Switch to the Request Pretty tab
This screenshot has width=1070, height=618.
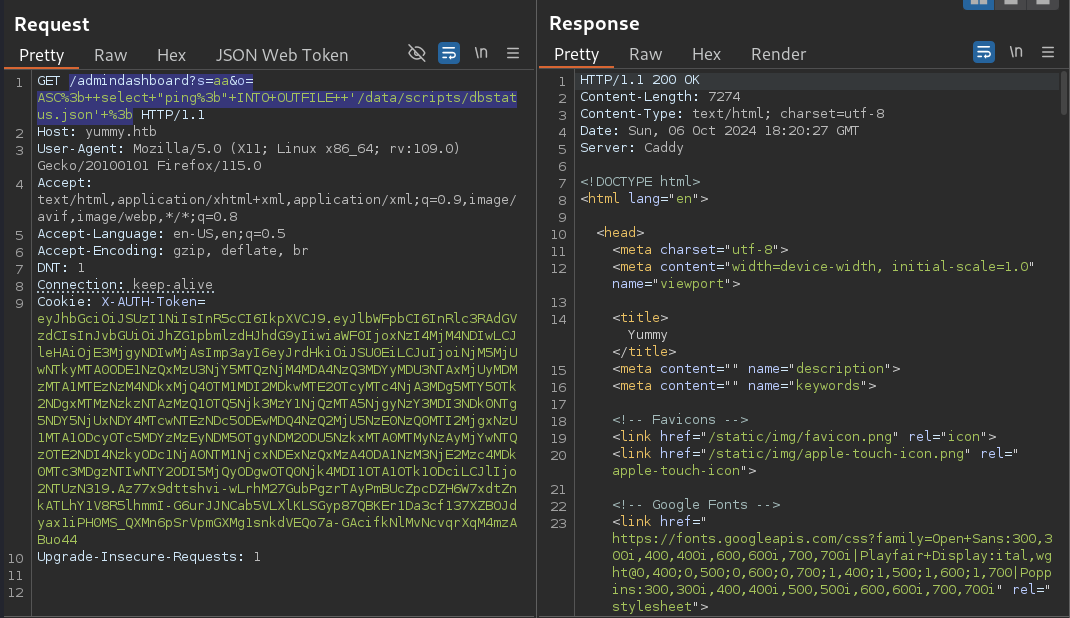click(x=42, y=55)
